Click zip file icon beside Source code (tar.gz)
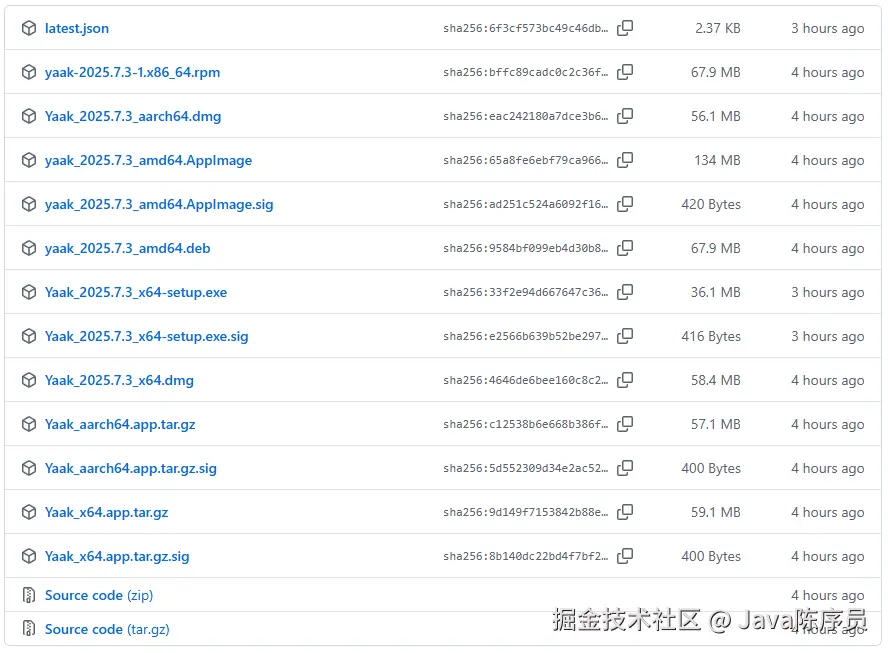888x653 pixels. (29, 629)
